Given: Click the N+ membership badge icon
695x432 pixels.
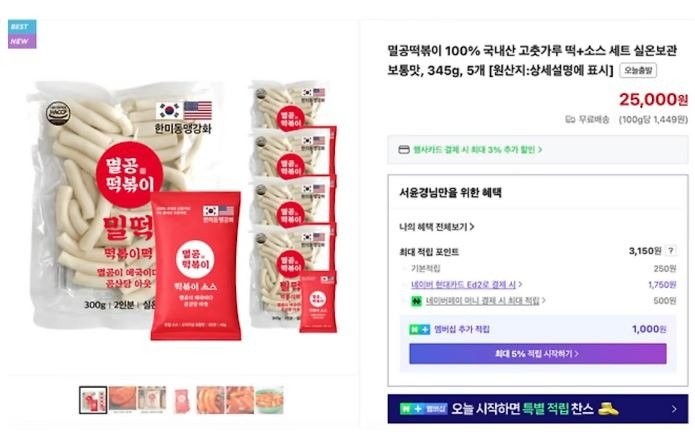Looking at the screenshot, I should point(419,329).
